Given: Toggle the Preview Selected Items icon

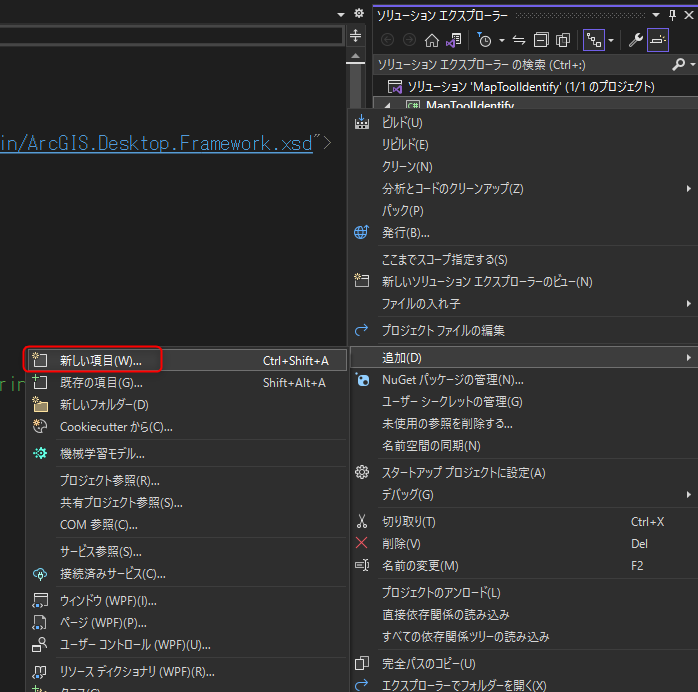Looking at the screenshot, I should [x=657, y=40].
